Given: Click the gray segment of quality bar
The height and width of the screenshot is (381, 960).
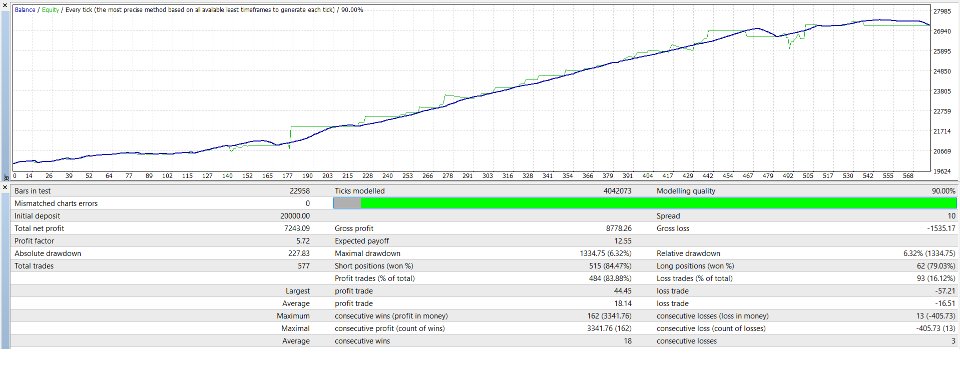Looking at the screenshot, I should (x=347, y=203).
